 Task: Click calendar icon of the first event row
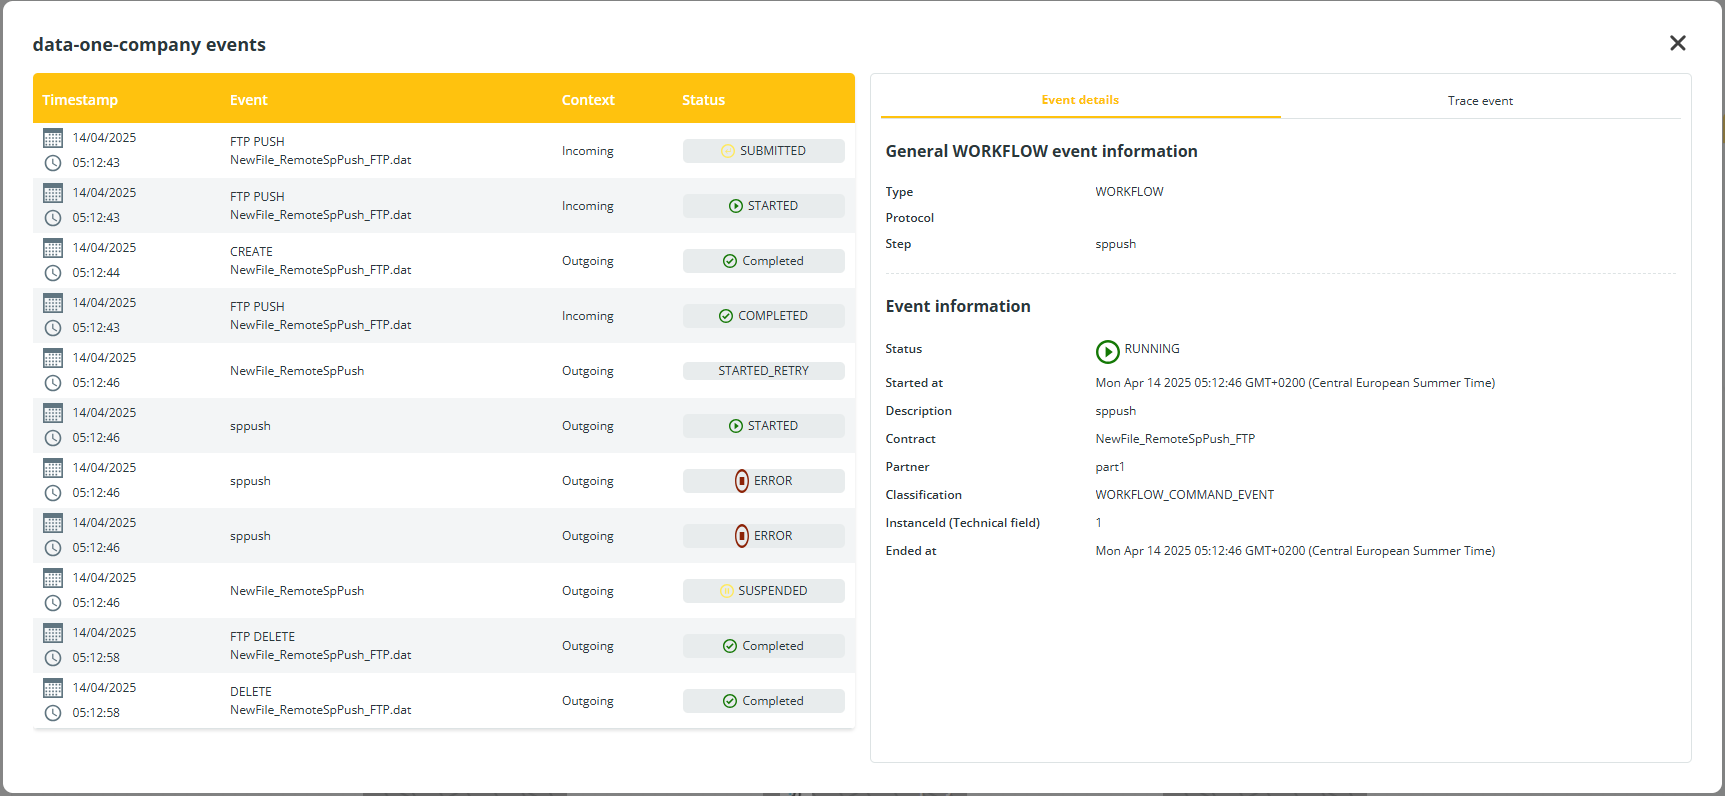point(53,138)
